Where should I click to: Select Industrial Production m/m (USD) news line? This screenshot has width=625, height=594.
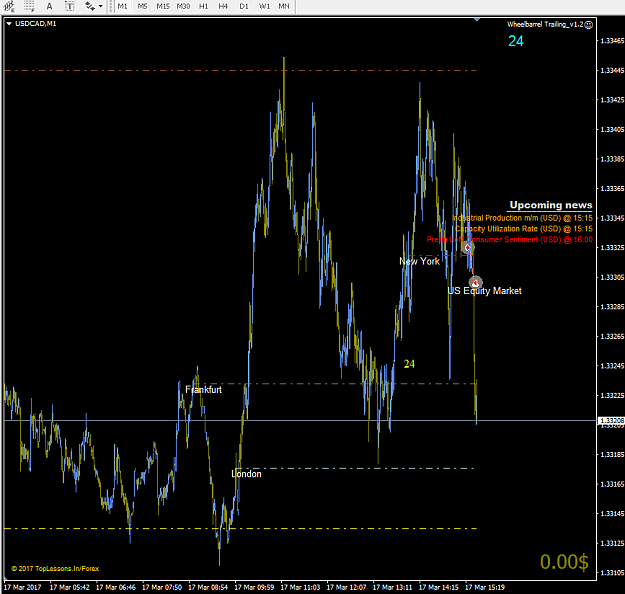click(523, 218)
